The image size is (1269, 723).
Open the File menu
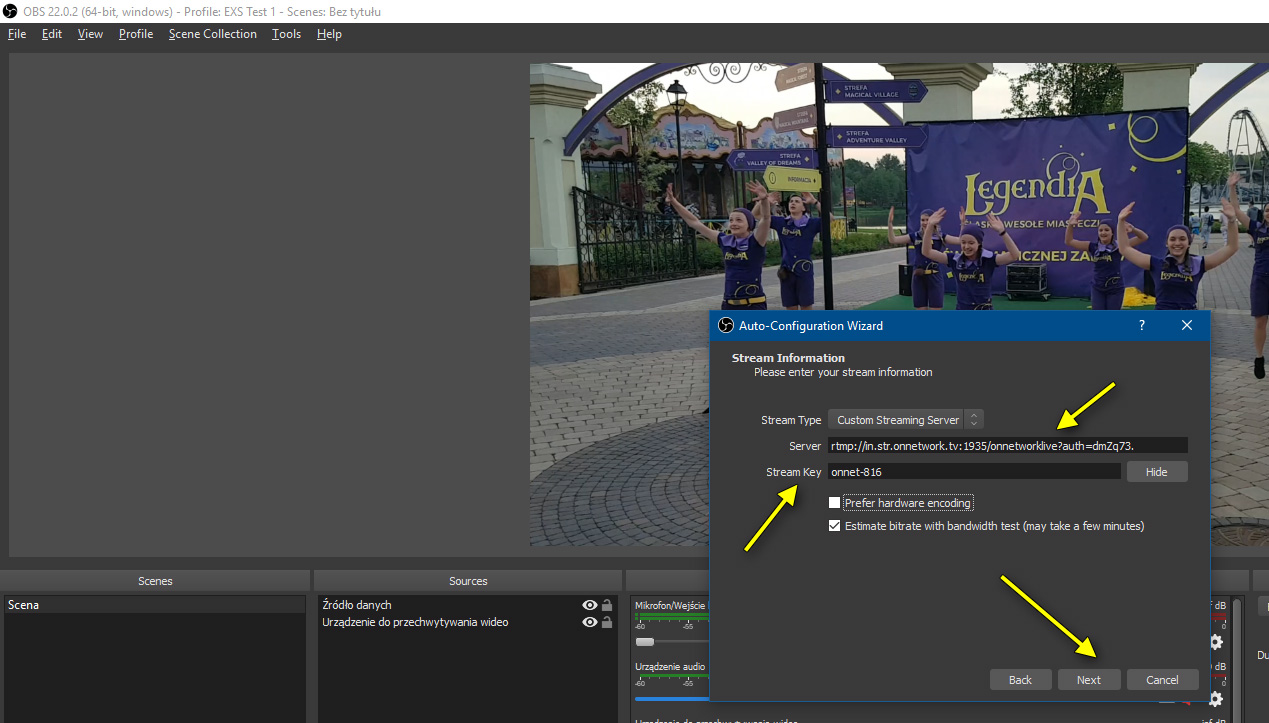[x=17, y=34]
